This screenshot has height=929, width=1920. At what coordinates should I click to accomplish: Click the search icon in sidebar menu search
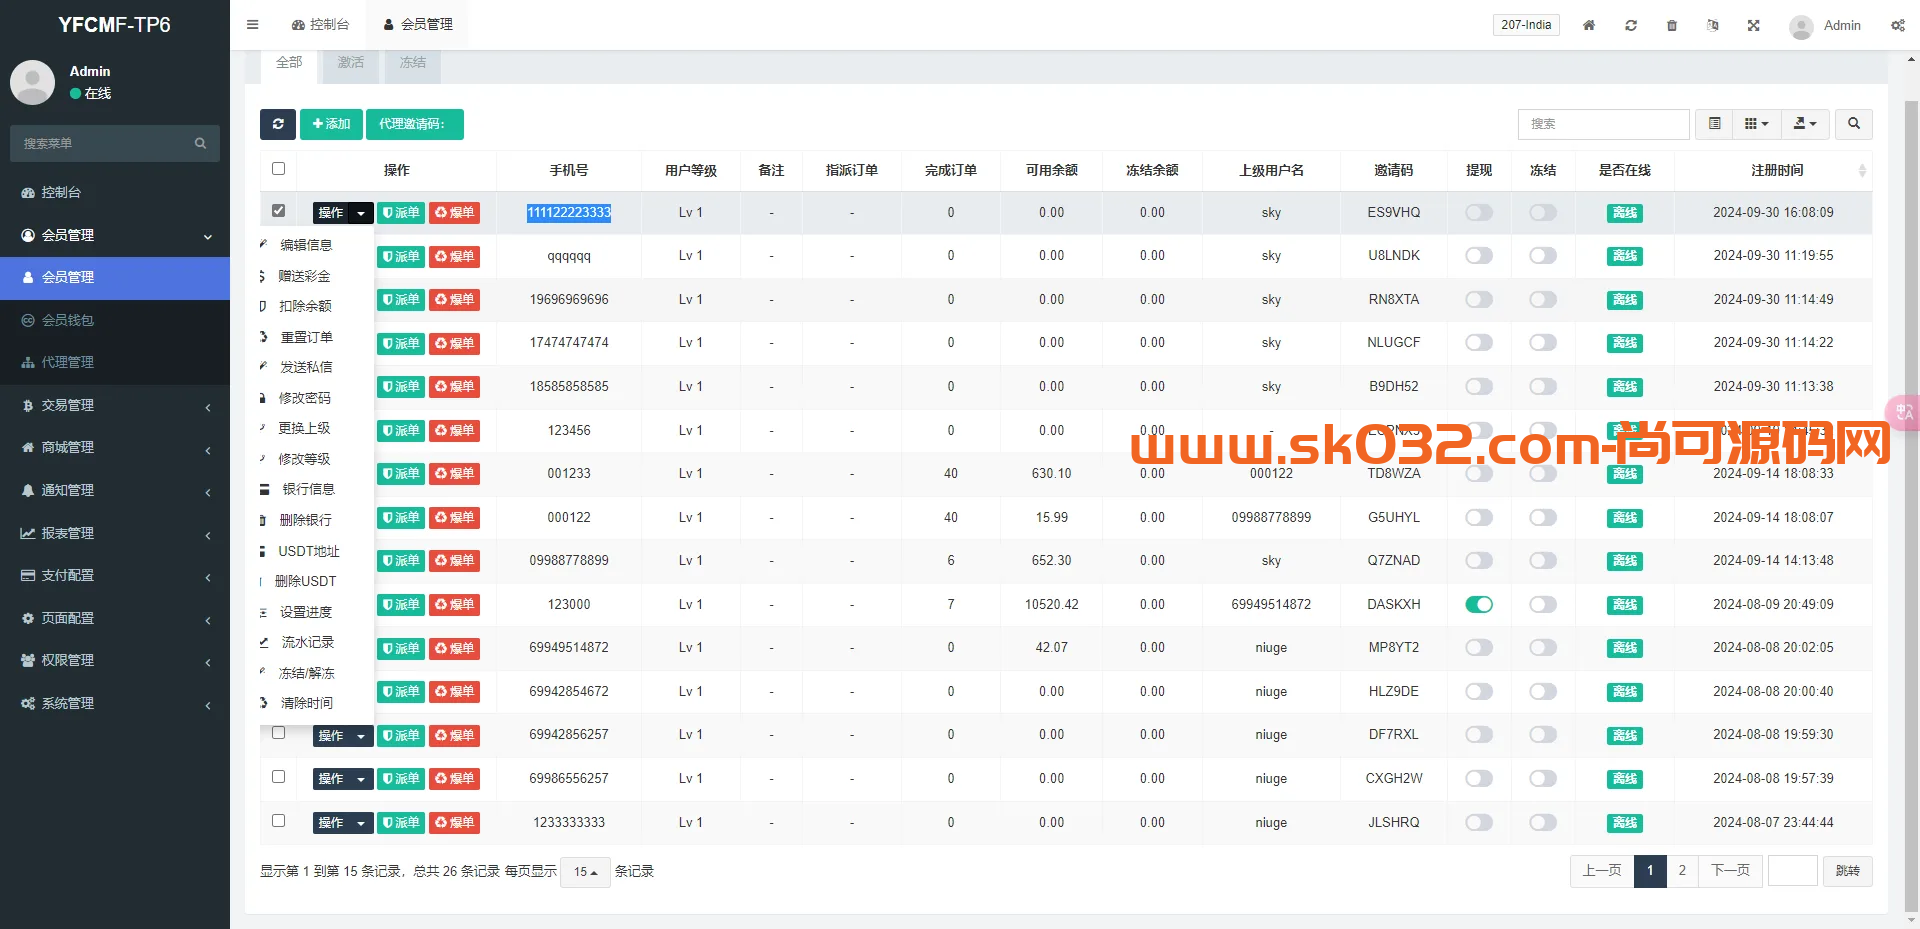pos(201,143)
